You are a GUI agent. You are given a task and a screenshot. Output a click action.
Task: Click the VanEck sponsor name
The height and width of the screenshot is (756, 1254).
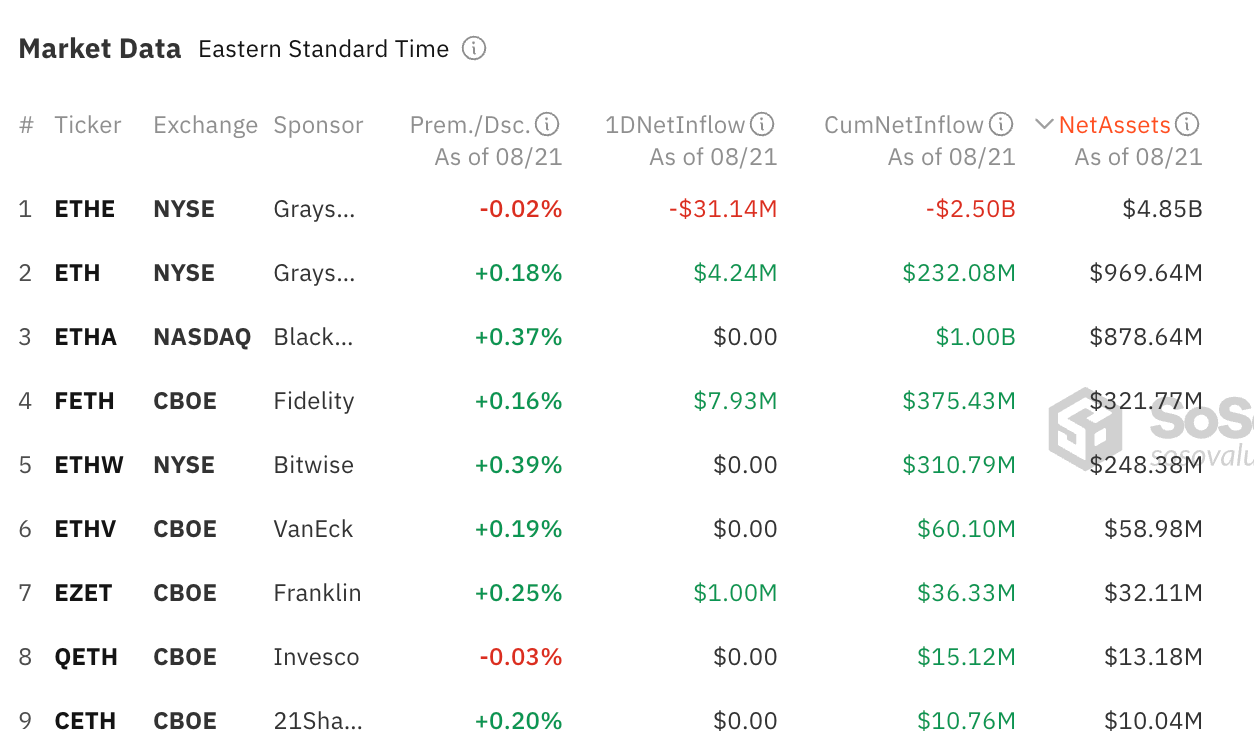point(313,529)
